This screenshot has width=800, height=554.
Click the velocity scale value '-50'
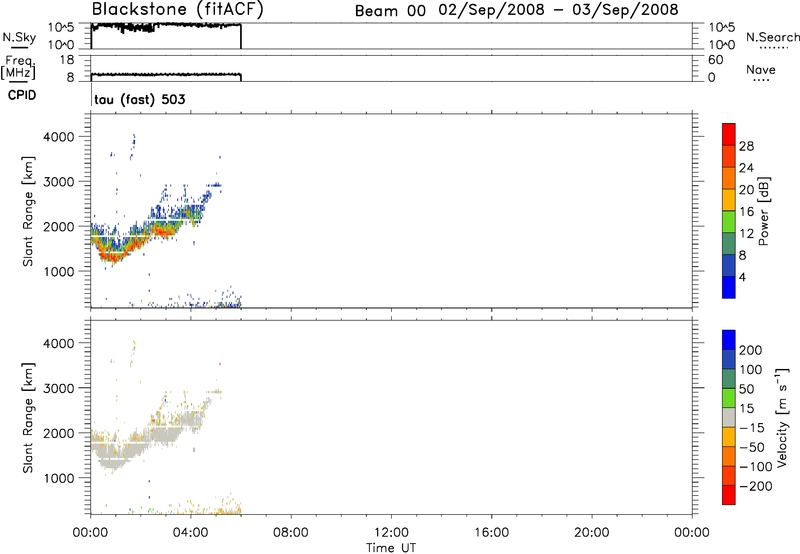coord(751,447)
